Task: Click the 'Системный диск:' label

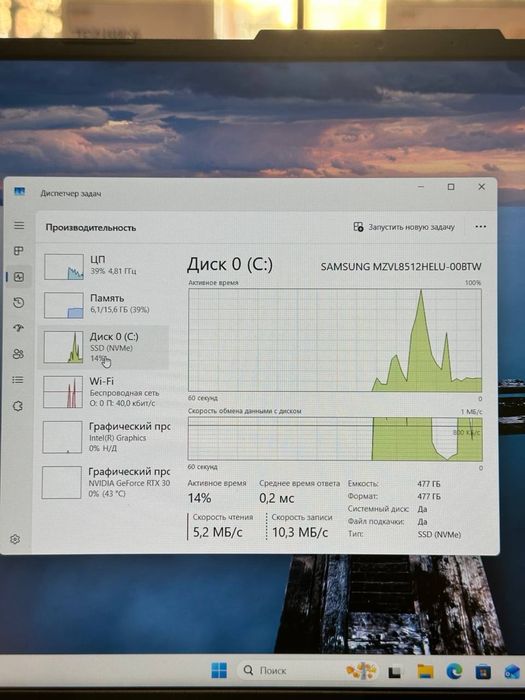Action: [x=378, y=509]
